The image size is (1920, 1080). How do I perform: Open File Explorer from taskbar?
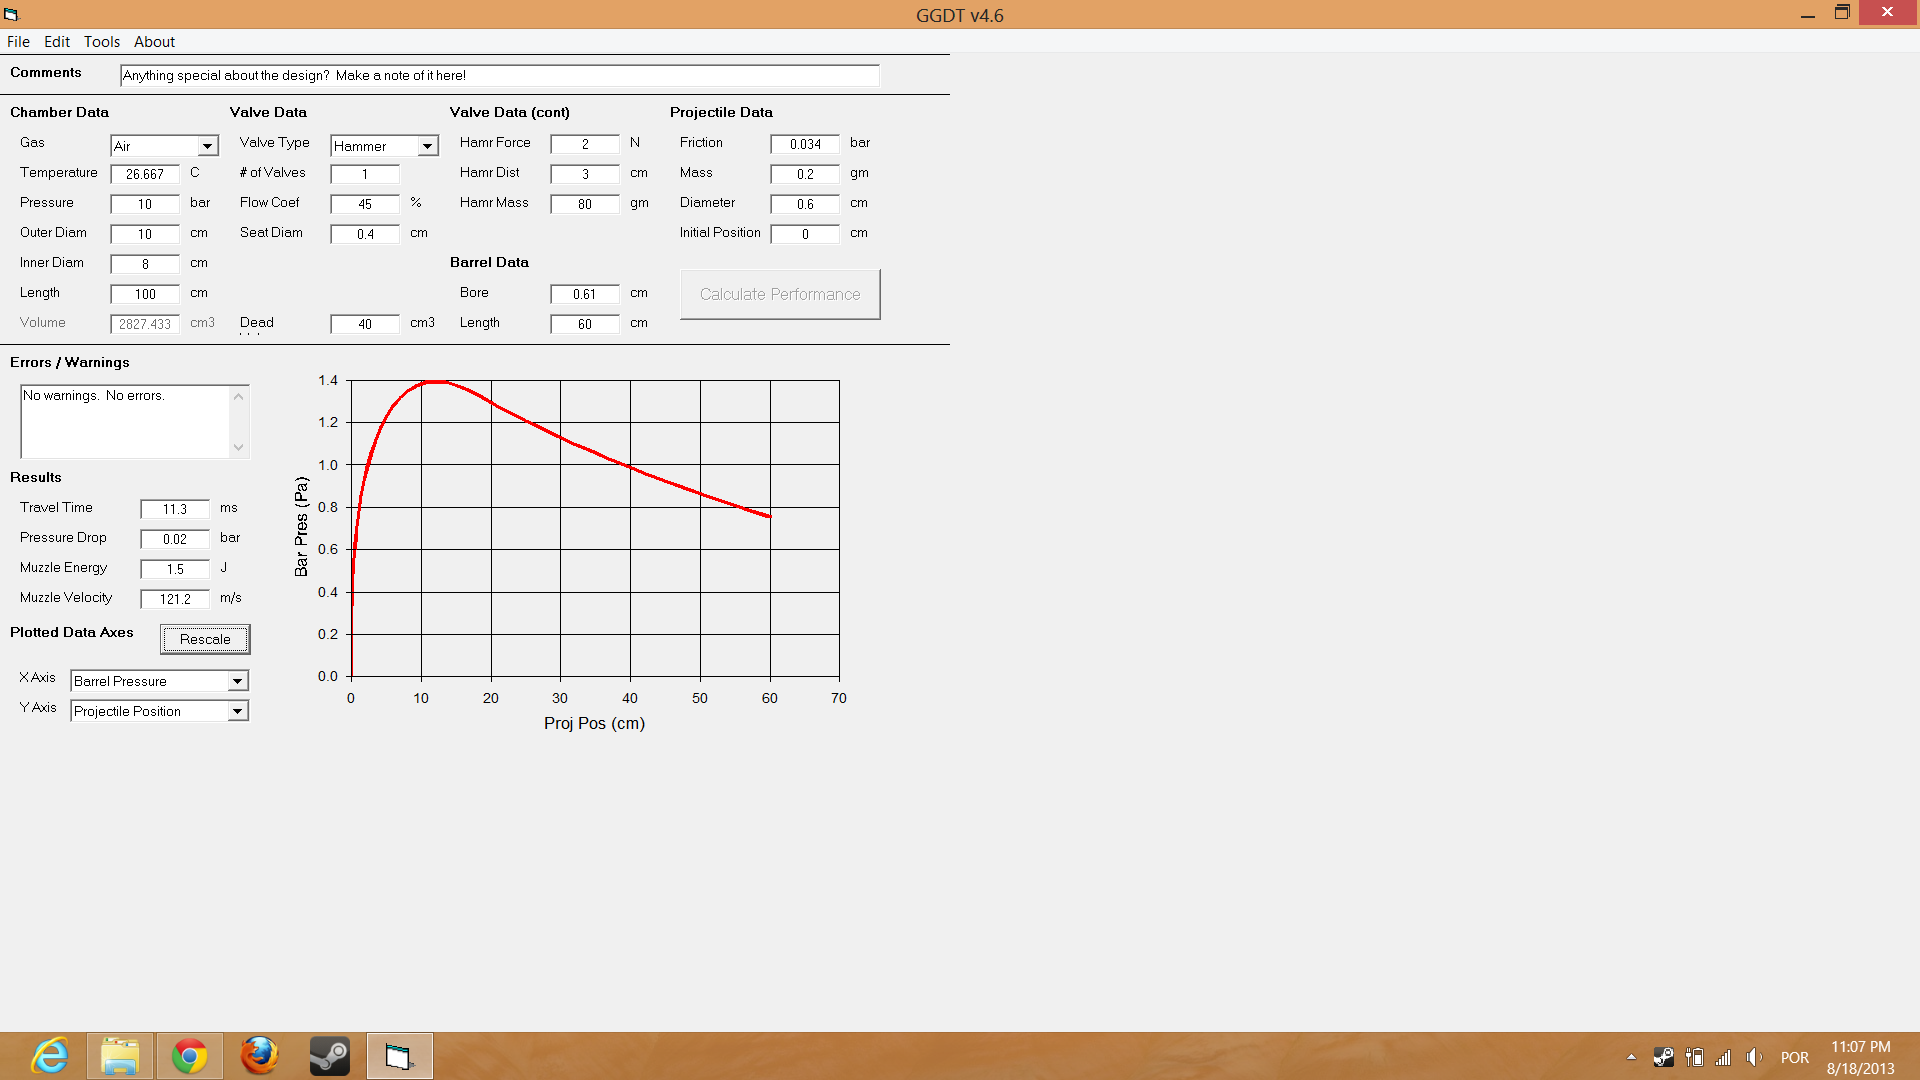[x=120, y=1056]
